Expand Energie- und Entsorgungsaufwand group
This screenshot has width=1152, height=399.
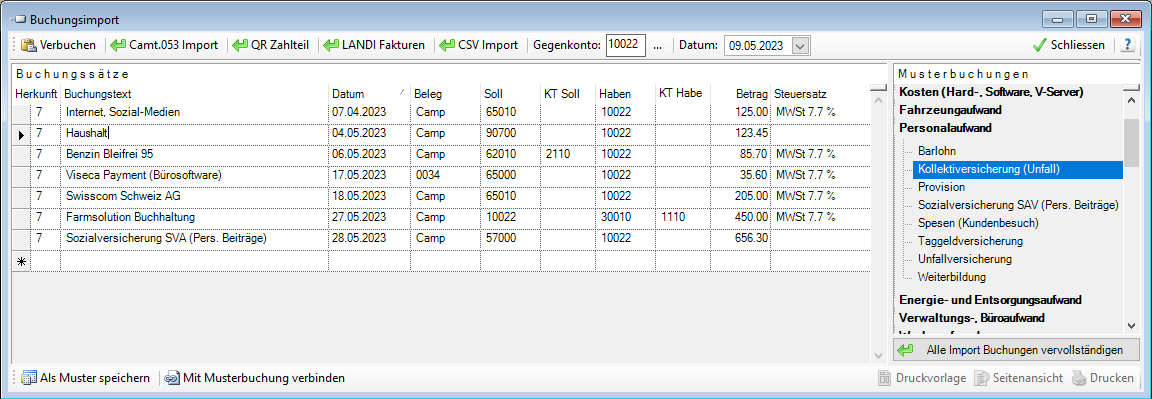990,300
